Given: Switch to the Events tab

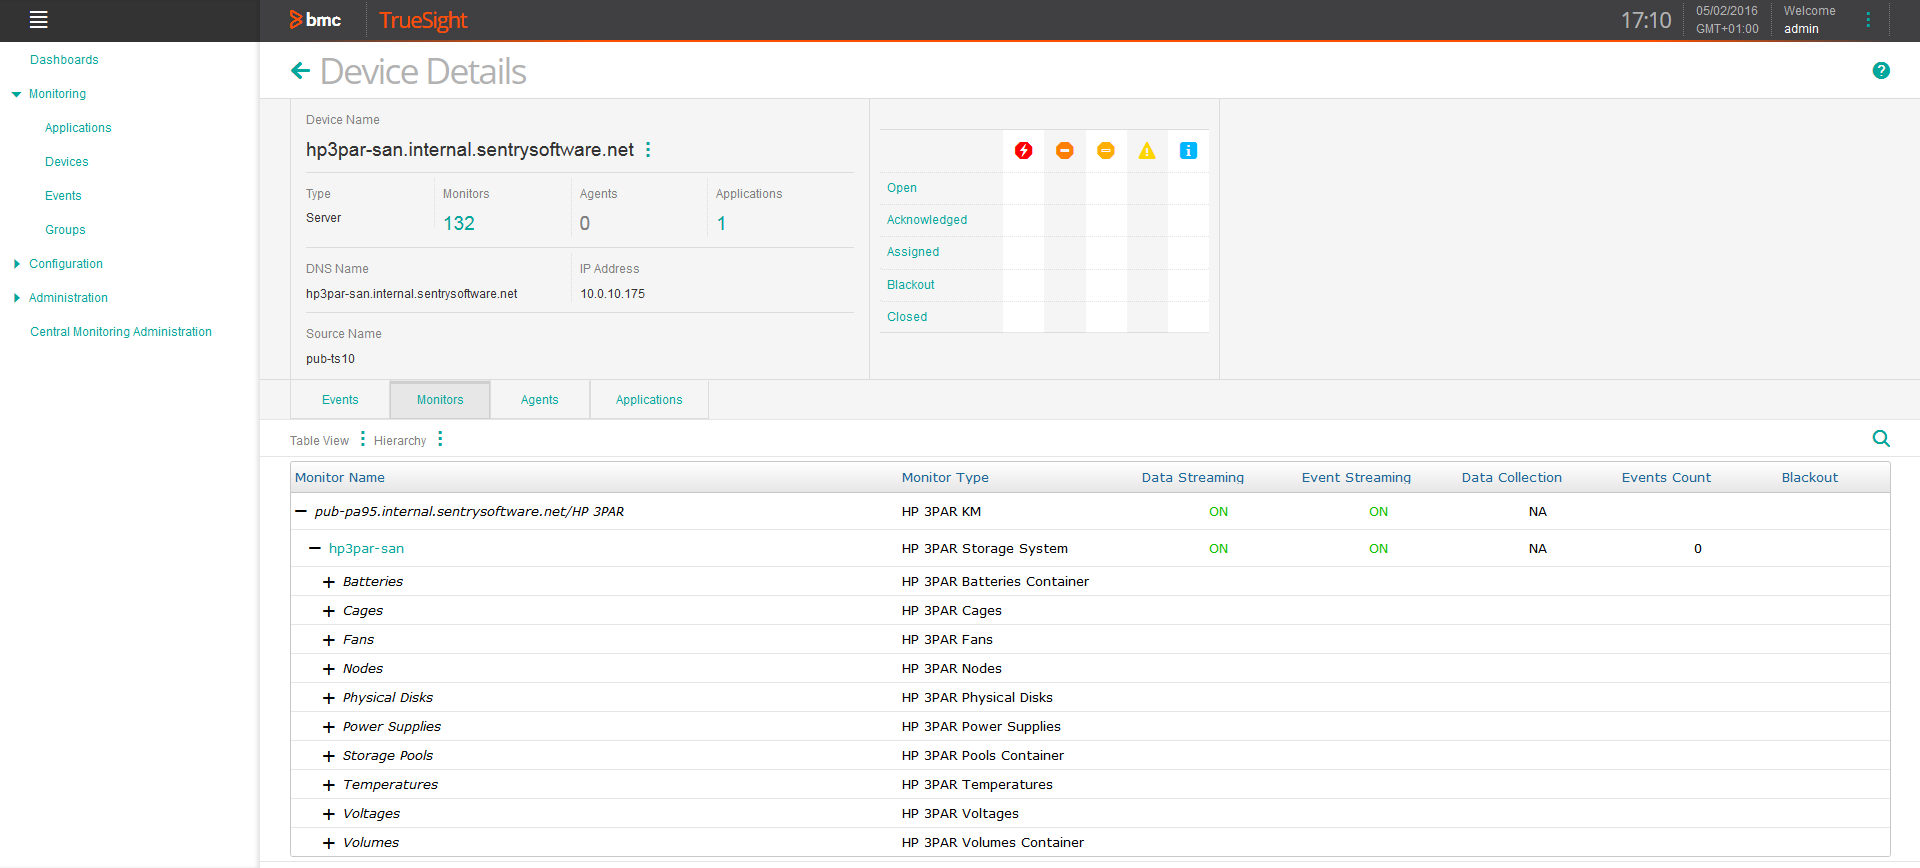Looking at the screenshot, I should (340, 400).
